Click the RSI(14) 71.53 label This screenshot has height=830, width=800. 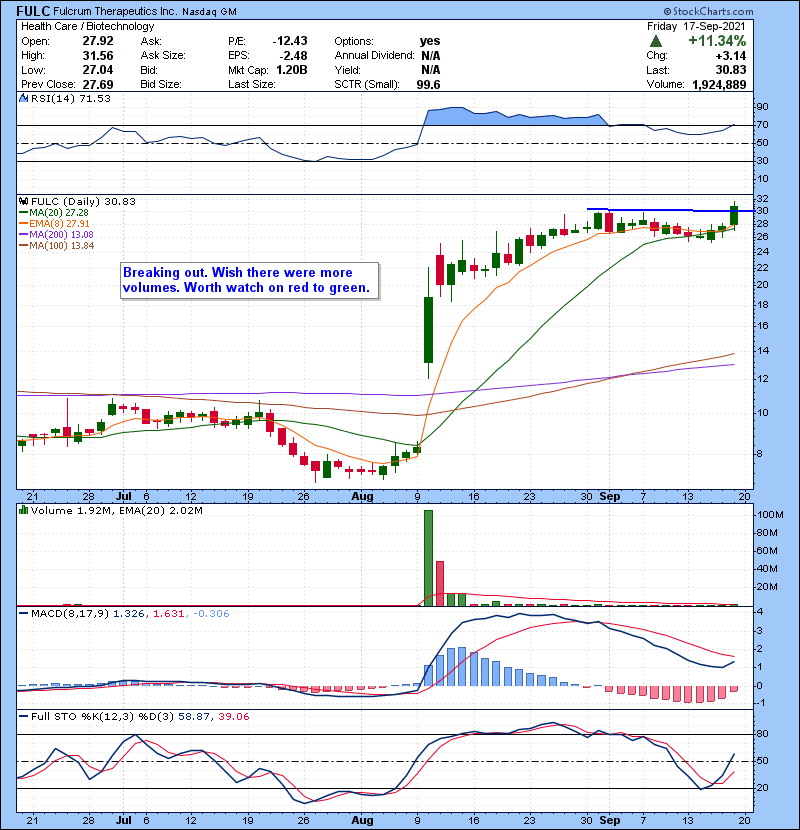point(71,98)
